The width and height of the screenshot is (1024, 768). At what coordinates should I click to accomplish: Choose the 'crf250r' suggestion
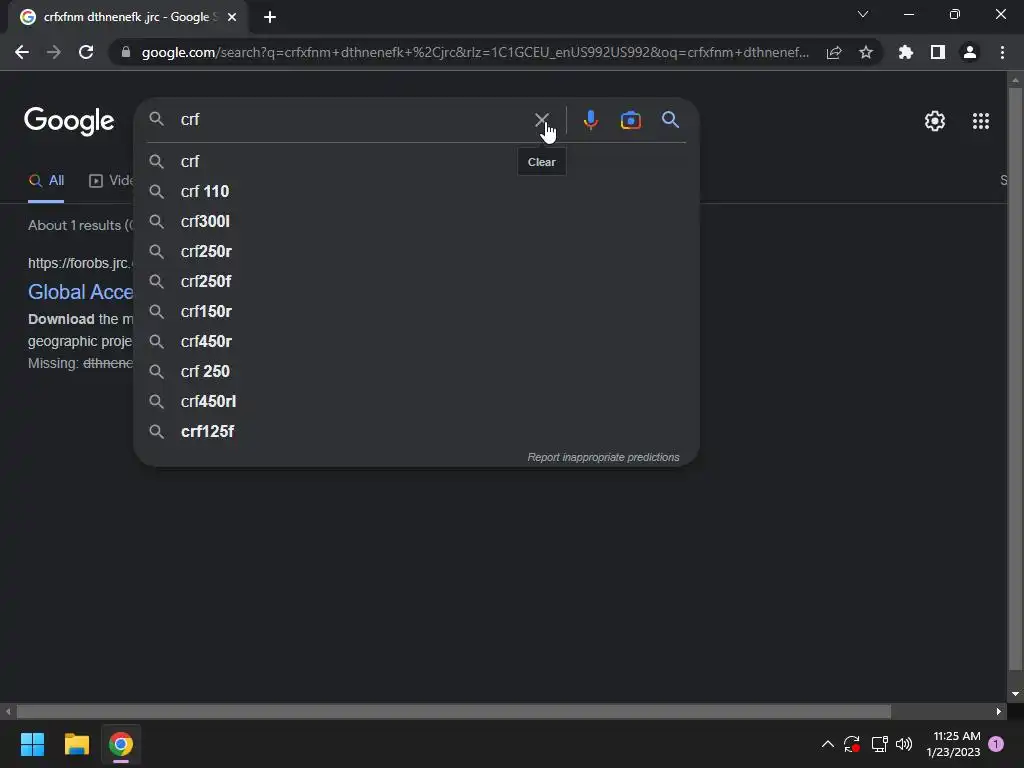point(416,251)
